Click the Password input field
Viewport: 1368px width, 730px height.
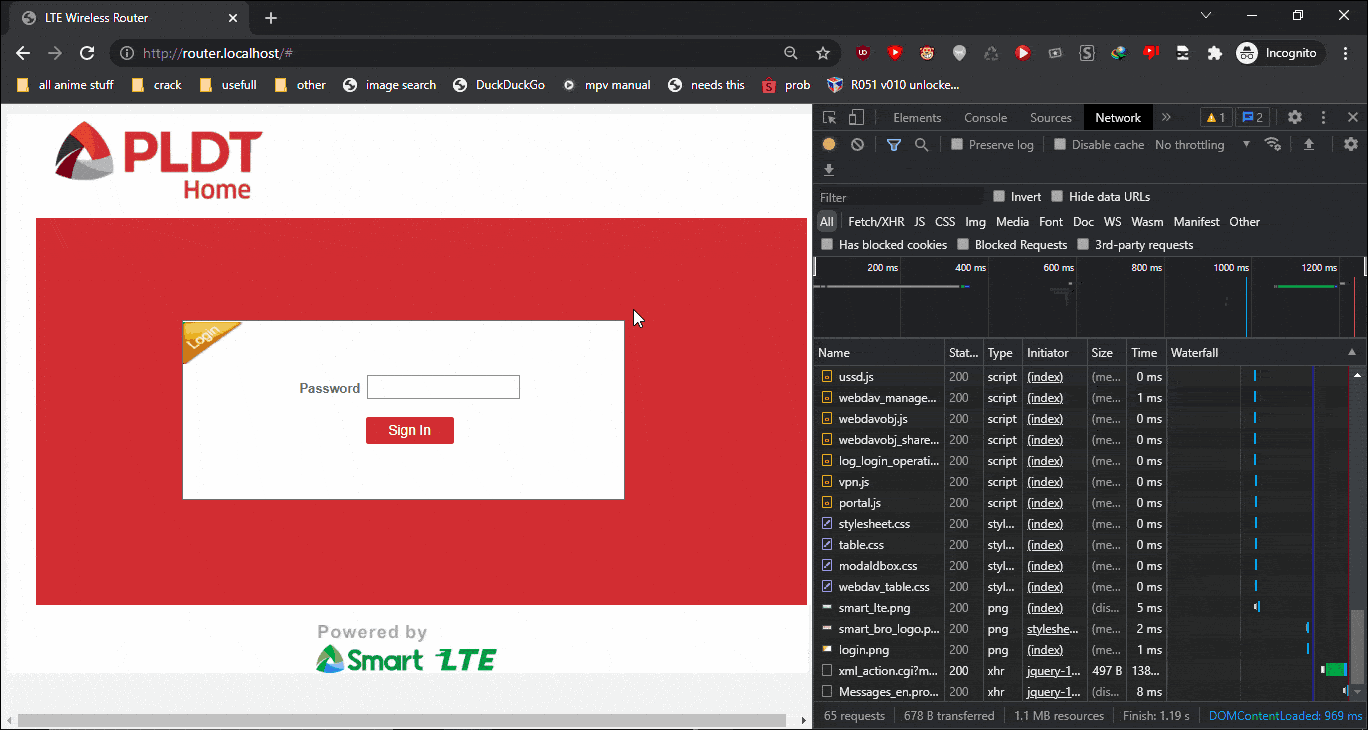click(443, 387)
